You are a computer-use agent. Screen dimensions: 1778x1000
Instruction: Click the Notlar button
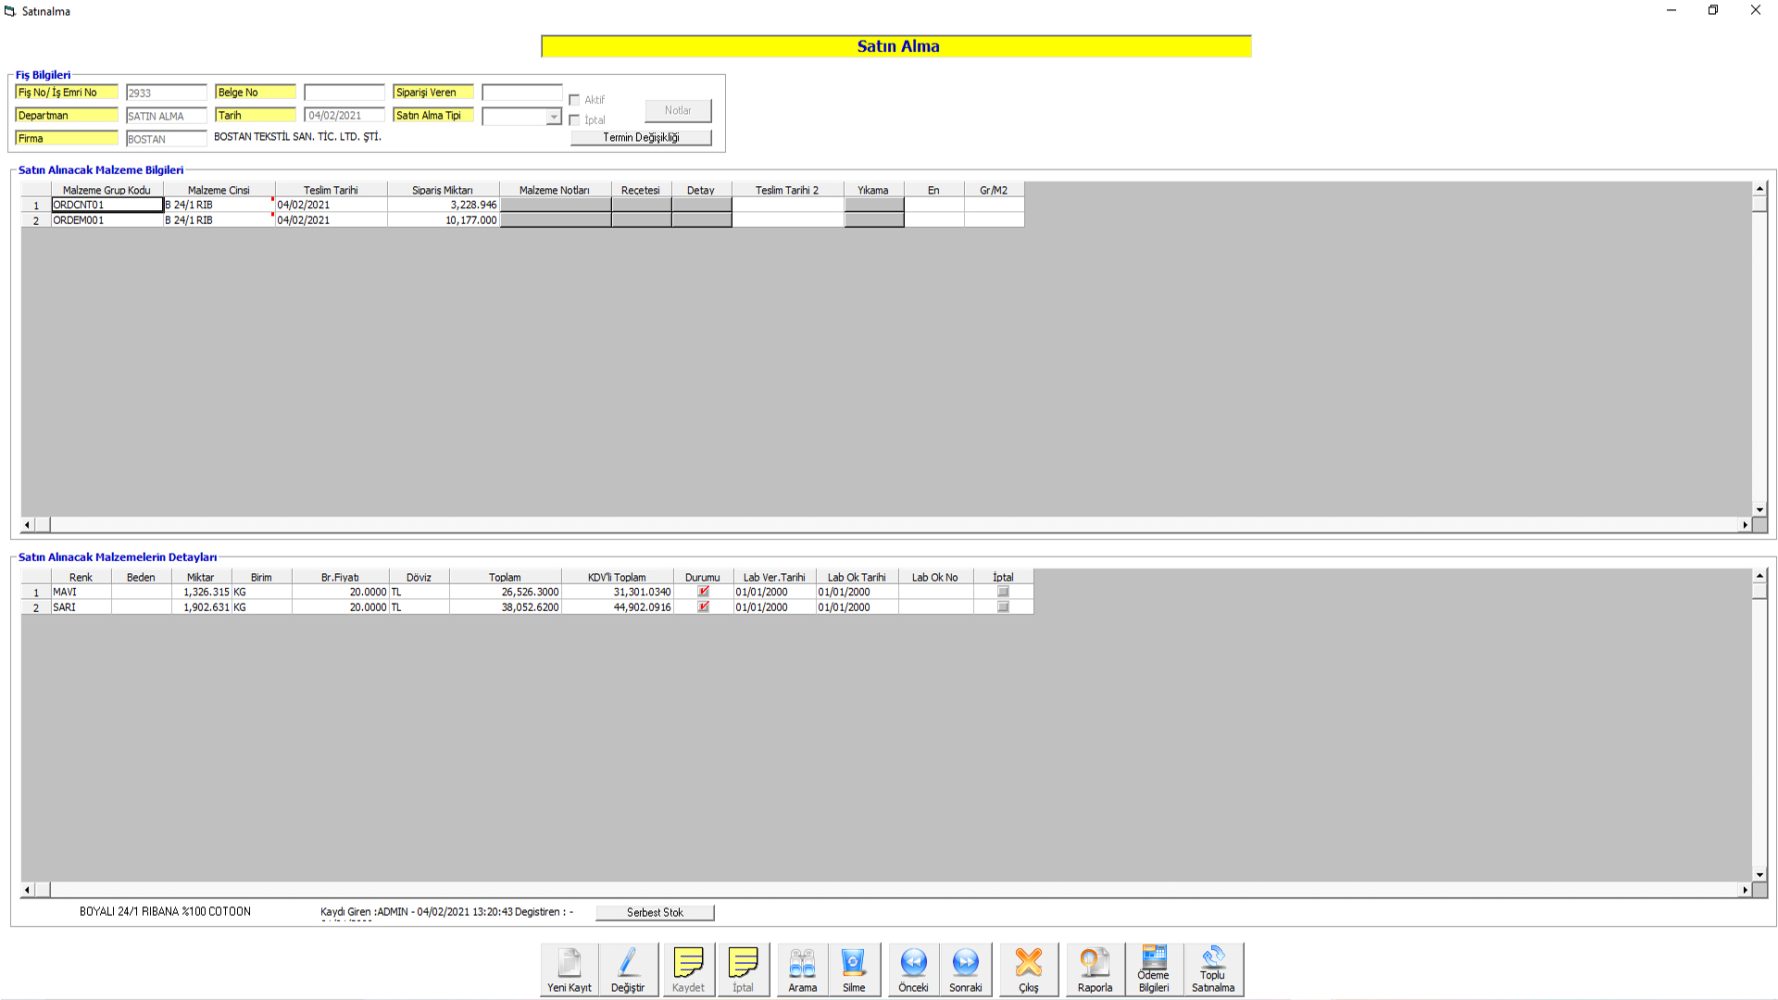[x=677, y=111]
